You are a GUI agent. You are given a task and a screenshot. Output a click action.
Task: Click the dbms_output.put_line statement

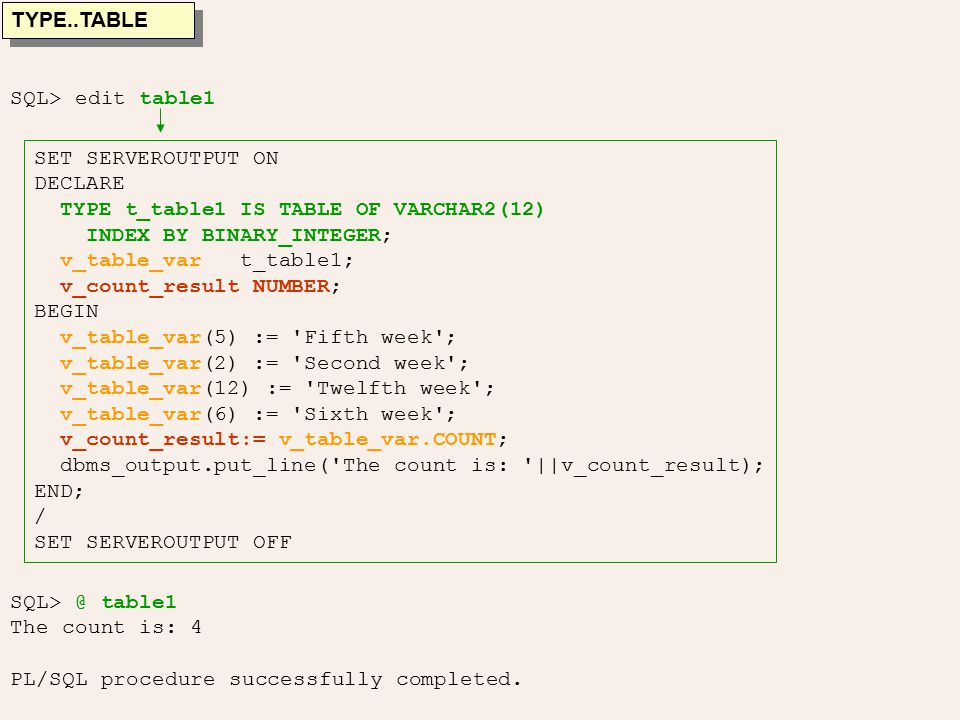click(411, 465)
